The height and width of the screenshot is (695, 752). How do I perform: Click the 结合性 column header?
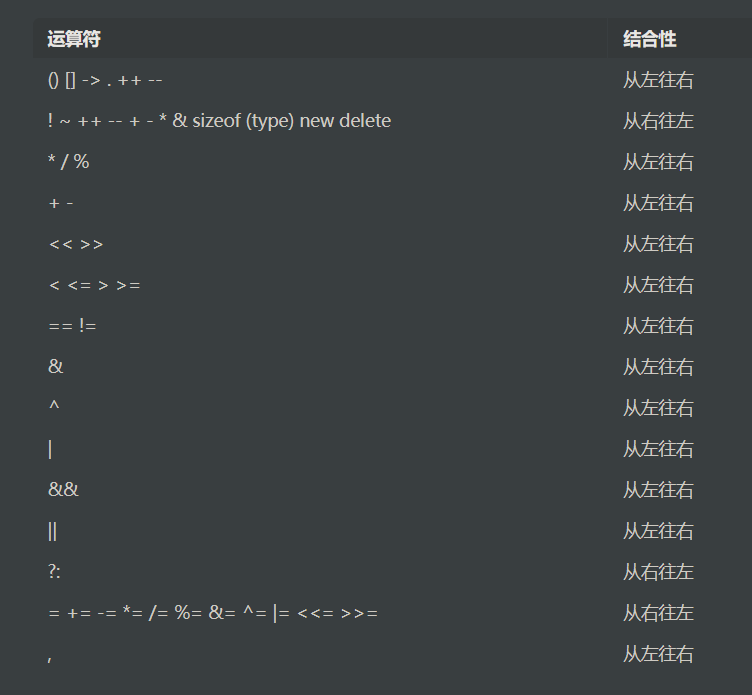pyautogui.click(x=649, y=39)
